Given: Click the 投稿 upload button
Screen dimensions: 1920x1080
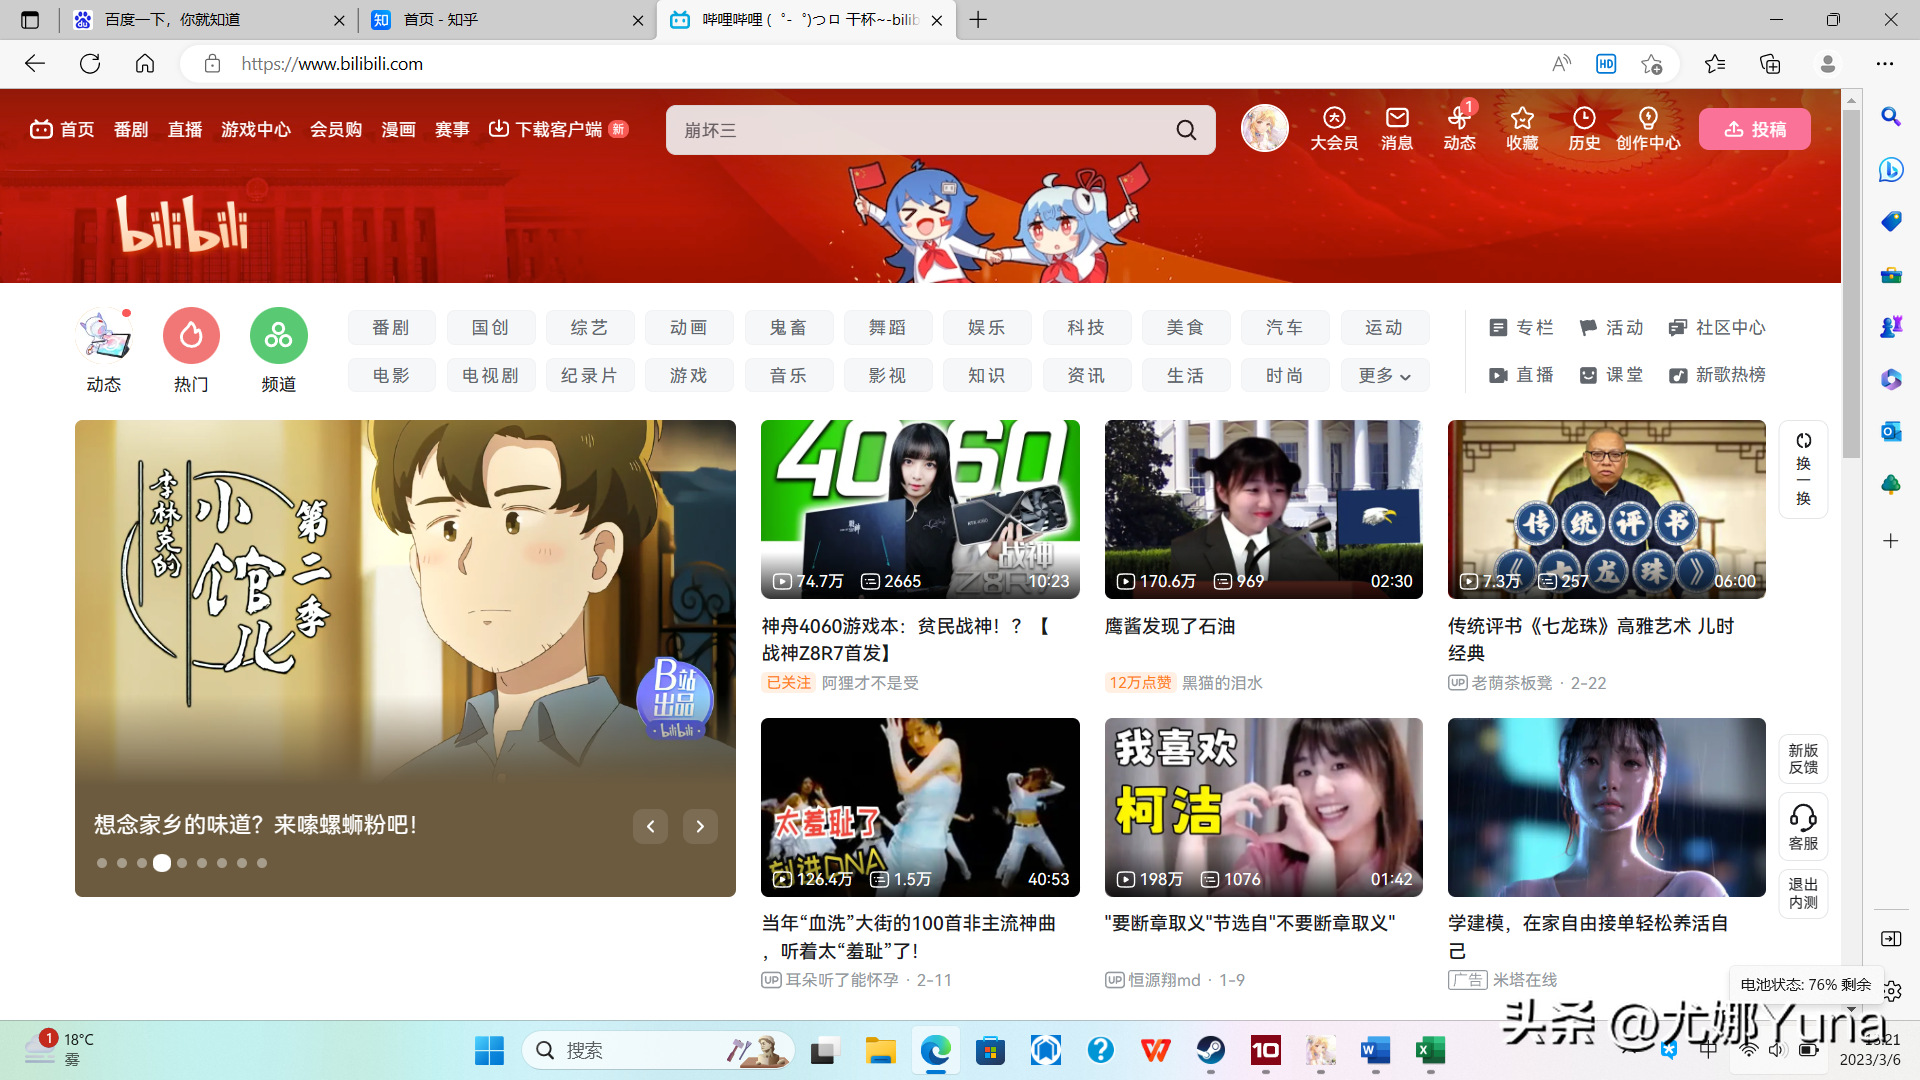Looking at the screenshot, I should (x=1755, y=129).
